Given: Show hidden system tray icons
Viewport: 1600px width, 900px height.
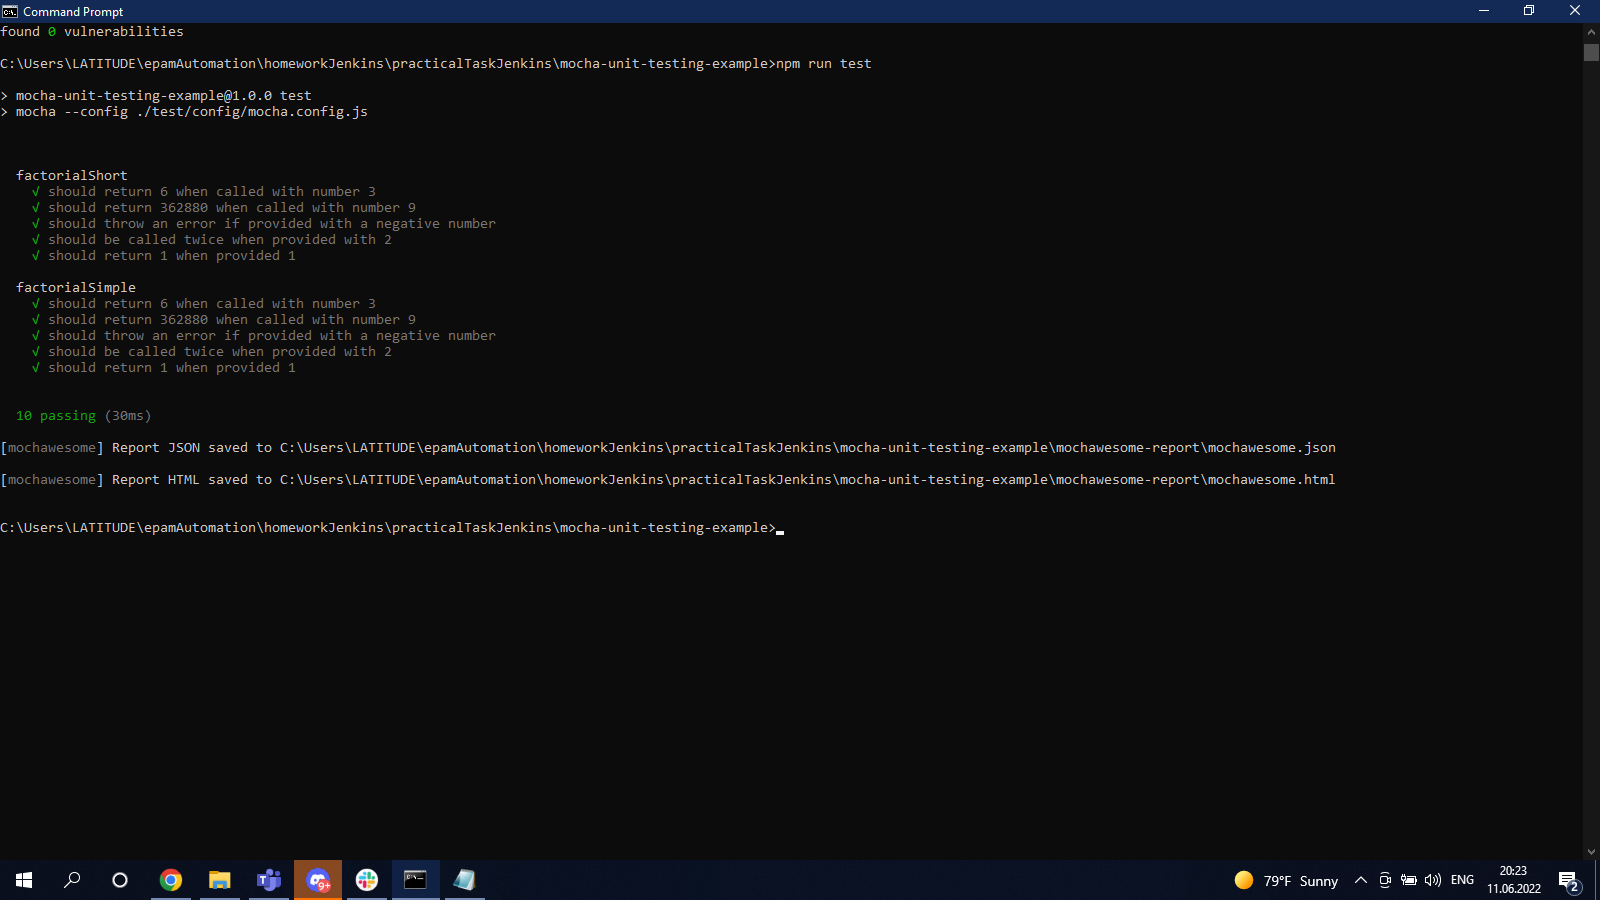Looking at the screenshot, I should tap(1361, 880).
